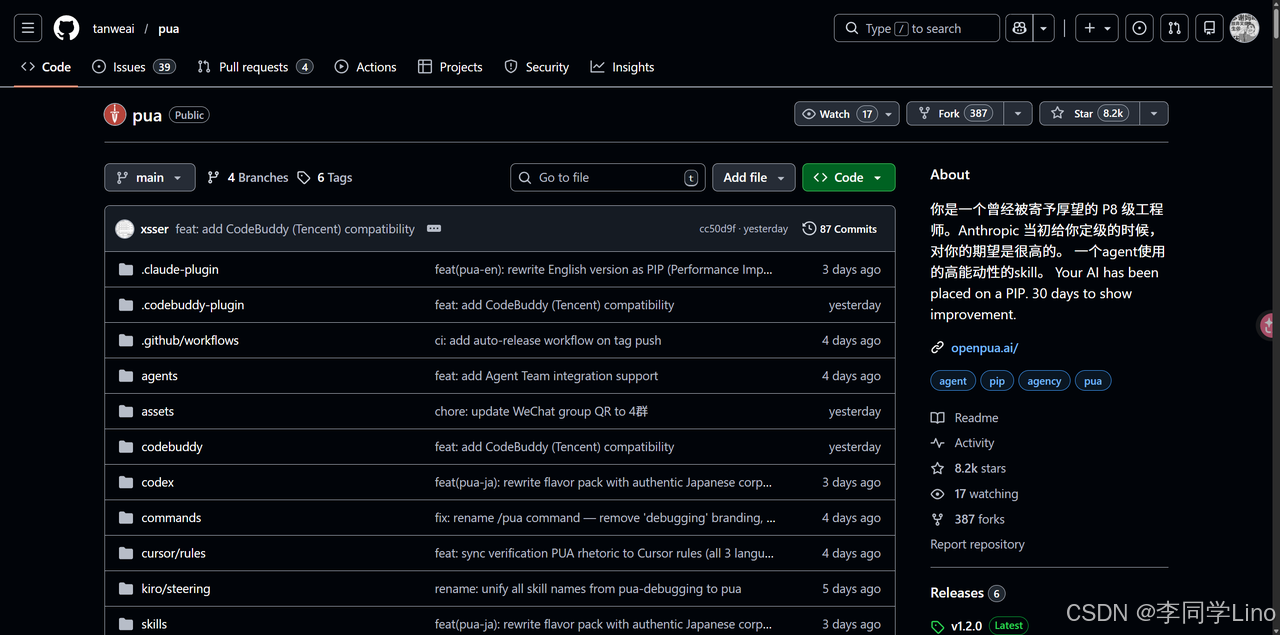1280x635 pixels.
Task: Switch to the Insights tab
Action: [622, 67]
